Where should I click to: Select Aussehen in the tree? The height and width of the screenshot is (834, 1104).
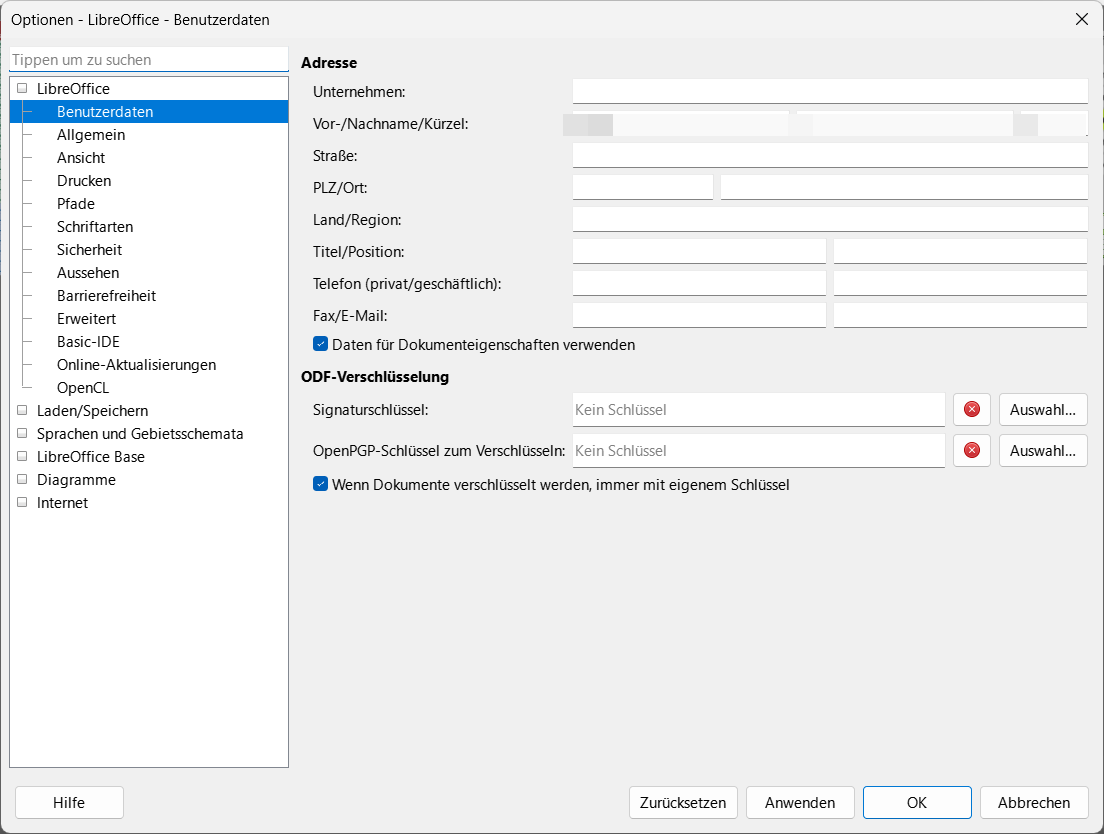88,272
